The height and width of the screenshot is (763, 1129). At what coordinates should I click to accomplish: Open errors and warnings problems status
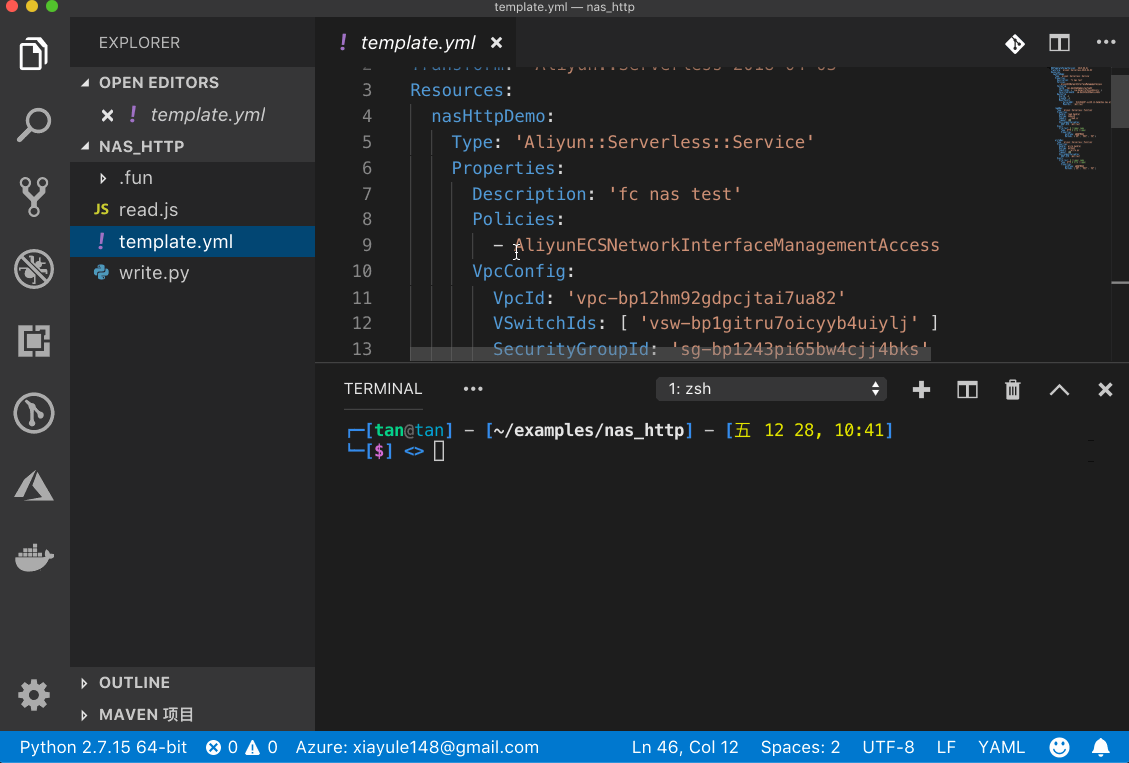[241, 747]
